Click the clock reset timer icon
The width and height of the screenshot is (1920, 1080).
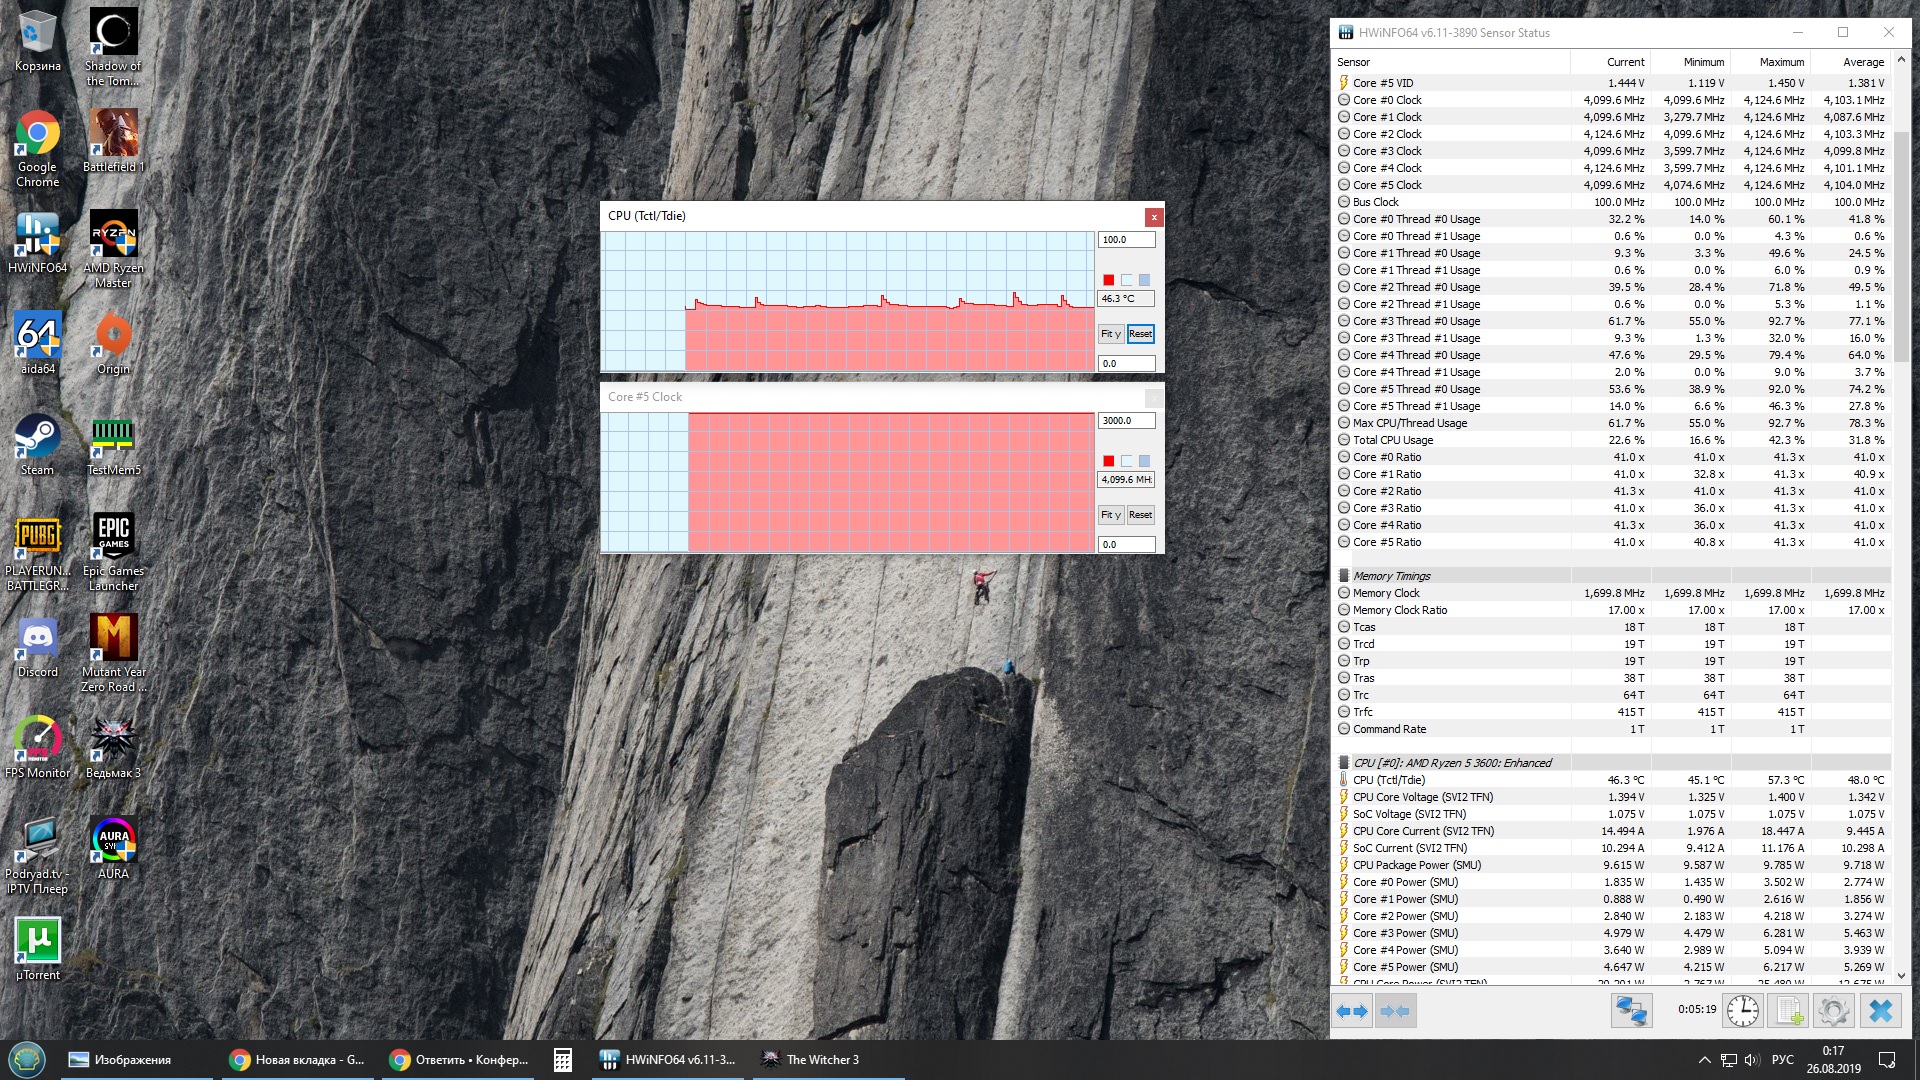coord(1743,1011)
